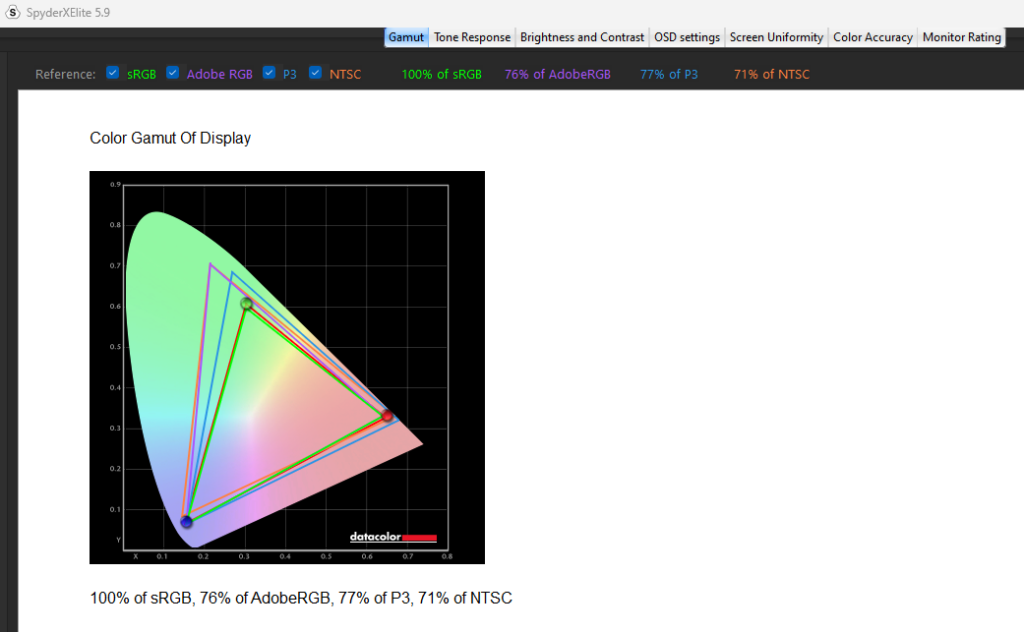
Task: Click the orange "71% of NTSC" result
Action: coord(771,74)
